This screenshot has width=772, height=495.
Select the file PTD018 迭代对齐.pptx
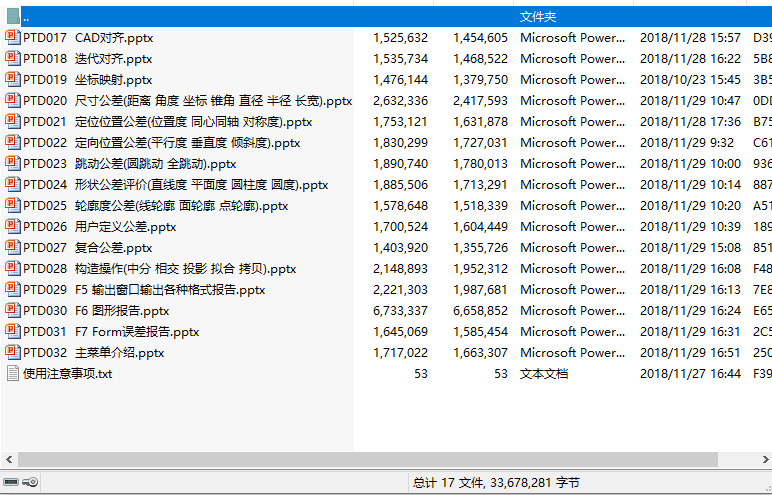pyautogui.click(x=88, y=58)
